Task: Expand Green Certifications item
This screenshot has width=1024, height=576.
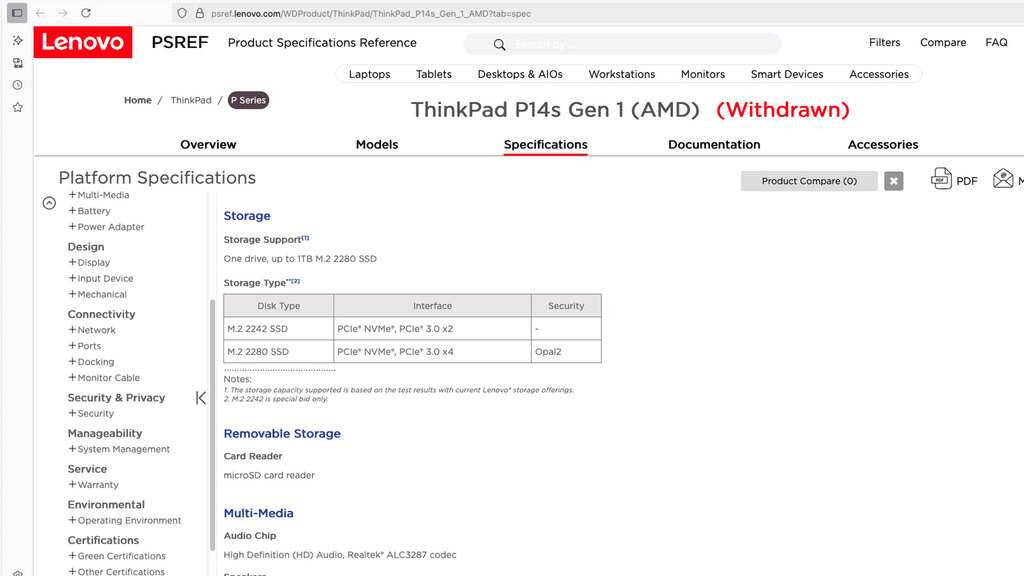Action: click(x=117, y=556)
